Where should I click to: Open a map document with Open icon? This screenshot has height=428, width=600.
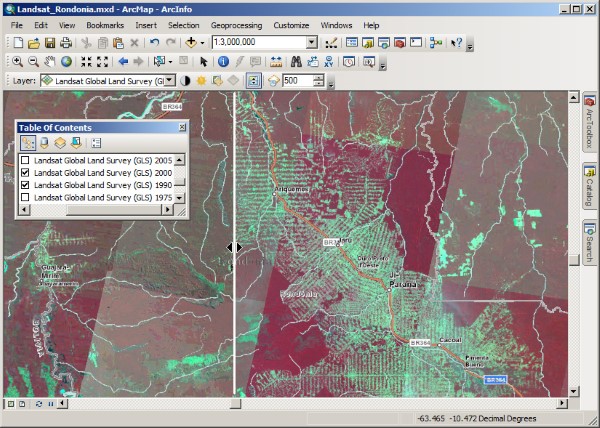point(34,42)
